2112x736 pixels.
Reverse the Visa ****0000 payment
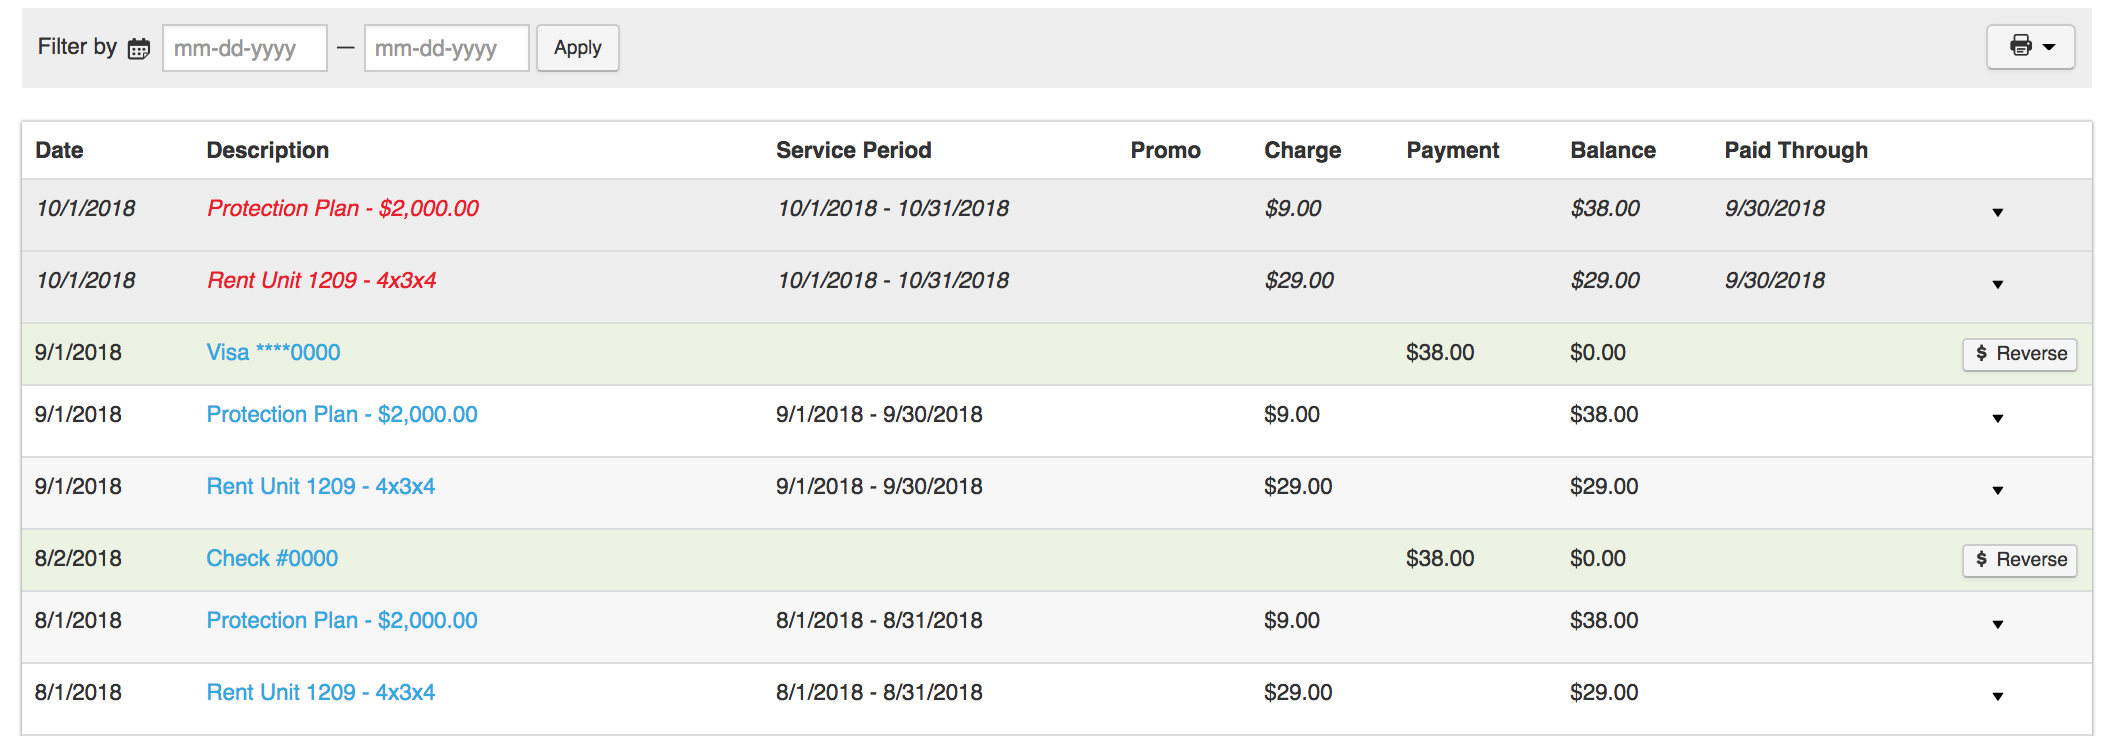(2019, 354)
